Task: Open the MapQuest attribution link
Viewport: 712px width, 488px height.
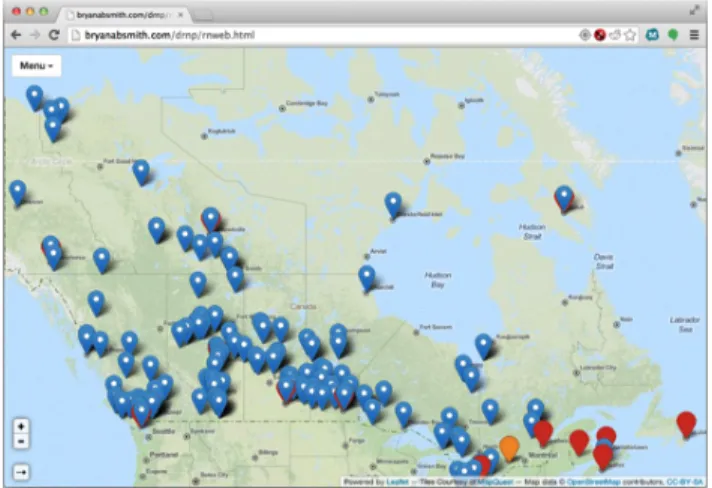Action: click(495, 482)
